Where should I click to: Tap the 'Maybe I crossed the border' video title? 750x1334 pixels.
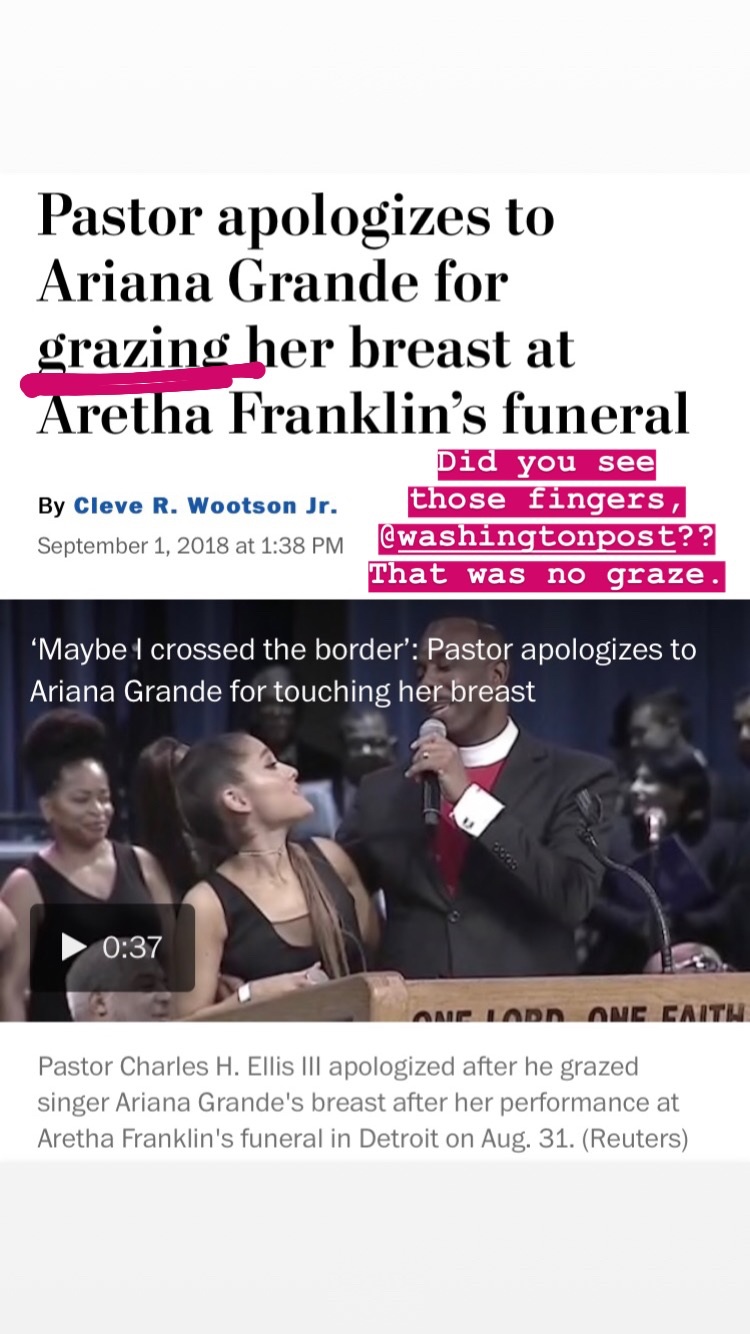[363, 670]
